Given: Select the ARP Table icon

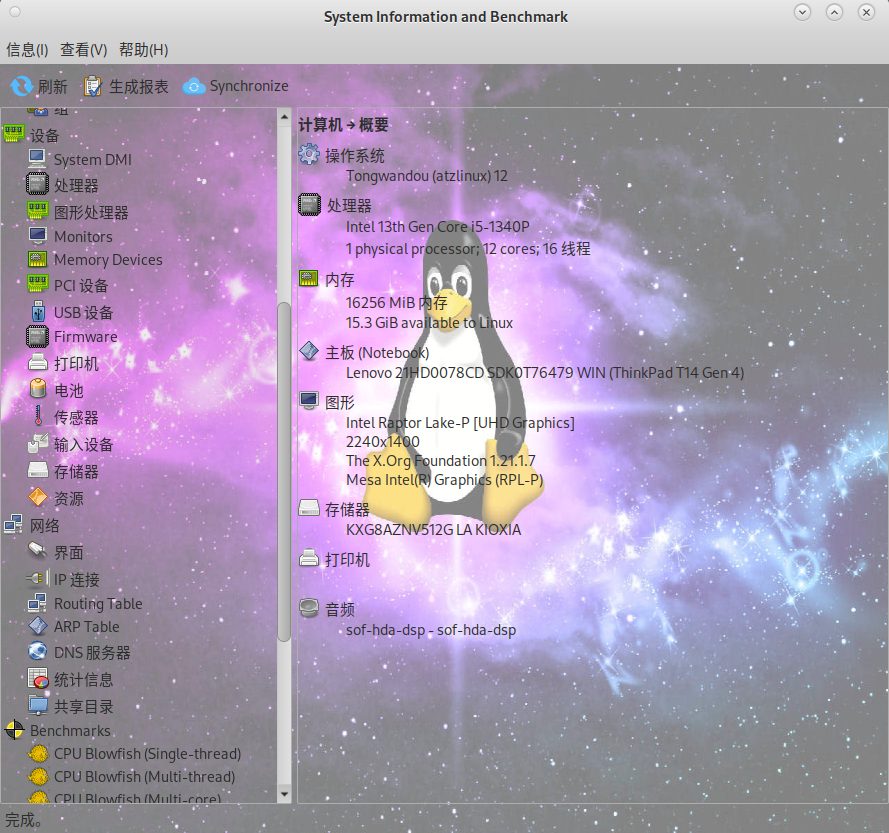Looking at the screenshot, I should (x=37, y=626).
